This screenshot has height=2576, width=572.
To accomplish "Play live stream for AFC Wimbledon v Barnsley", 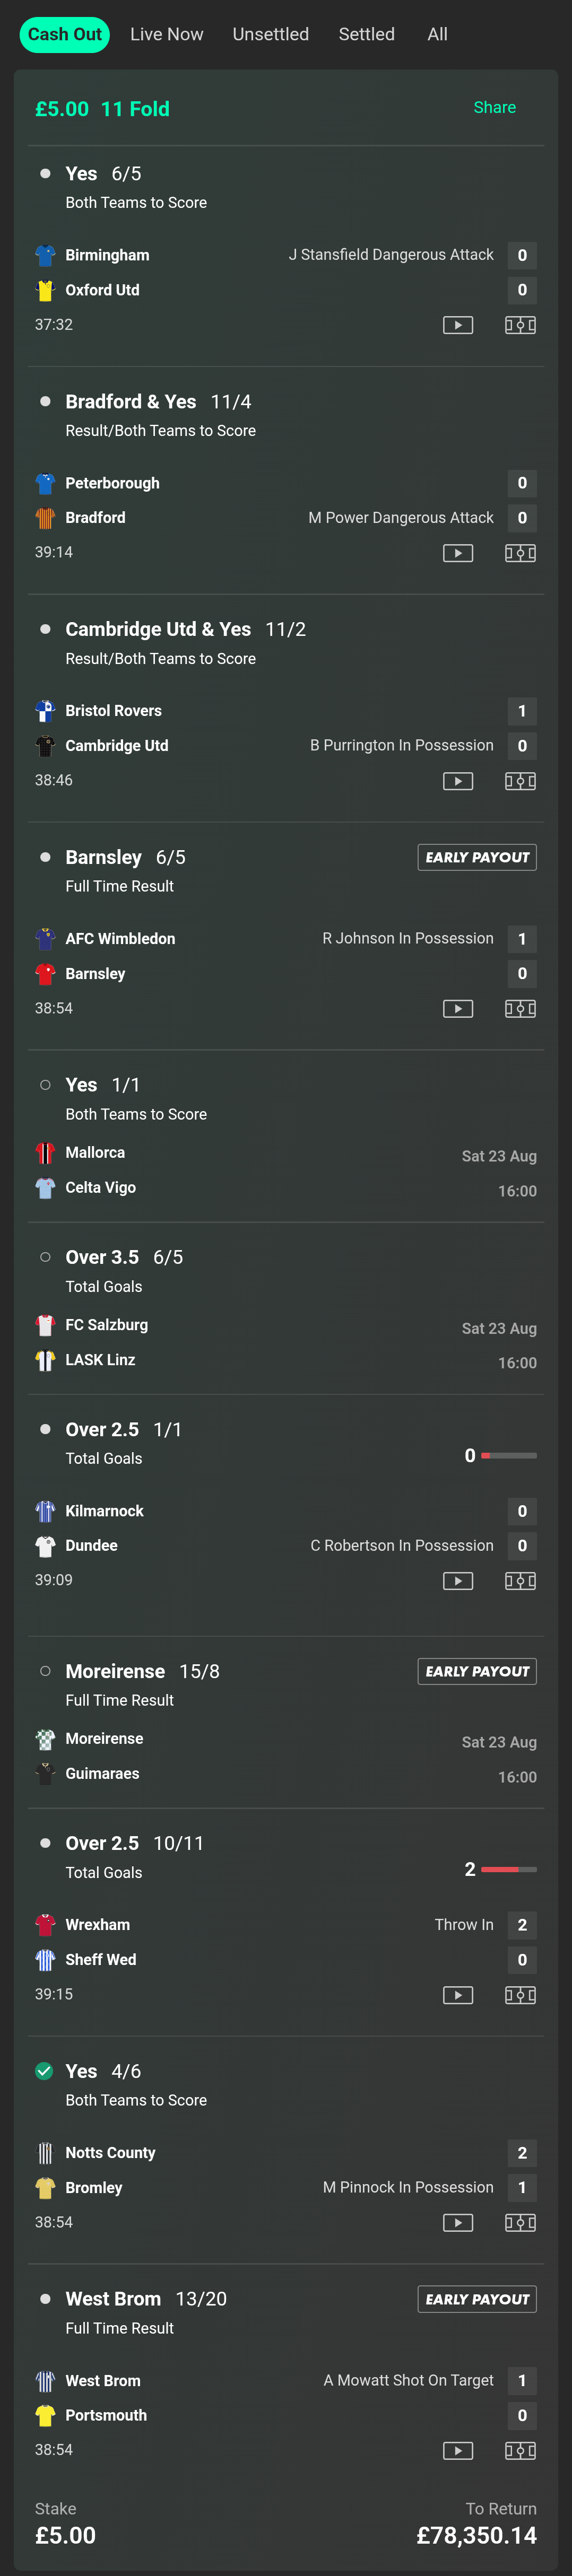I will tap(458, 1009).
